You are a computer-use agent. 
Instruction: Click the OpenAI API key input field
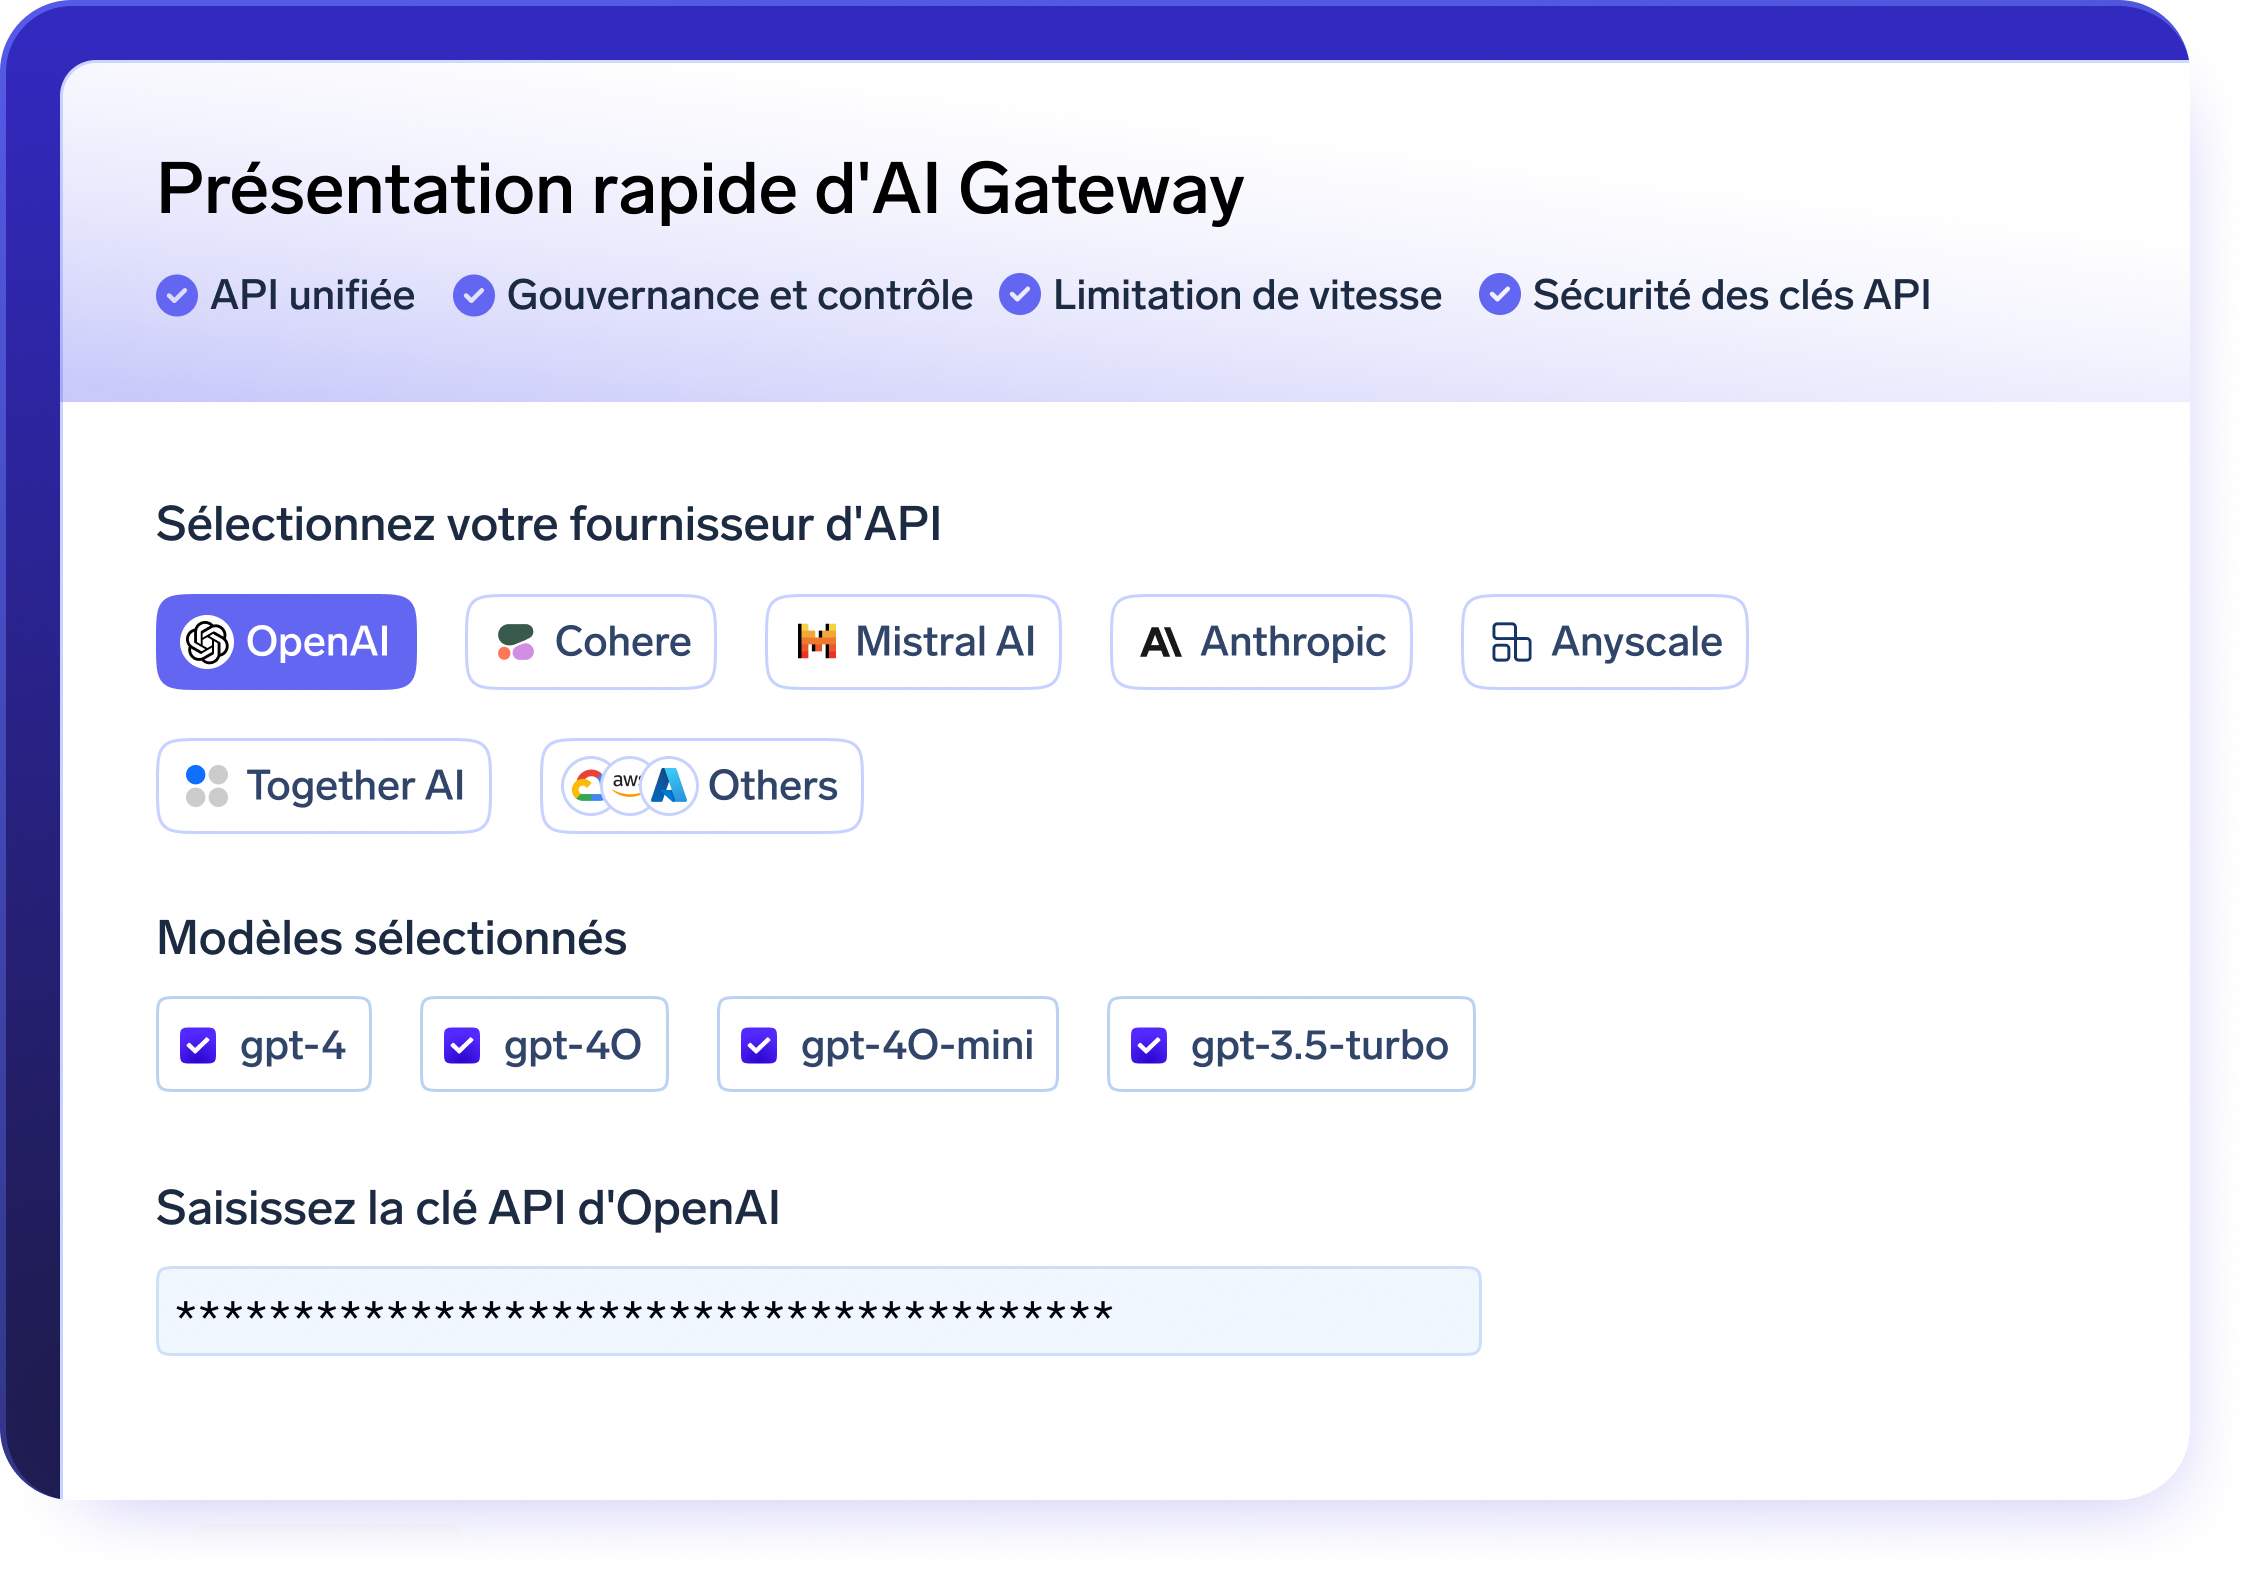pyautogui.click(x=819, y=1312)
